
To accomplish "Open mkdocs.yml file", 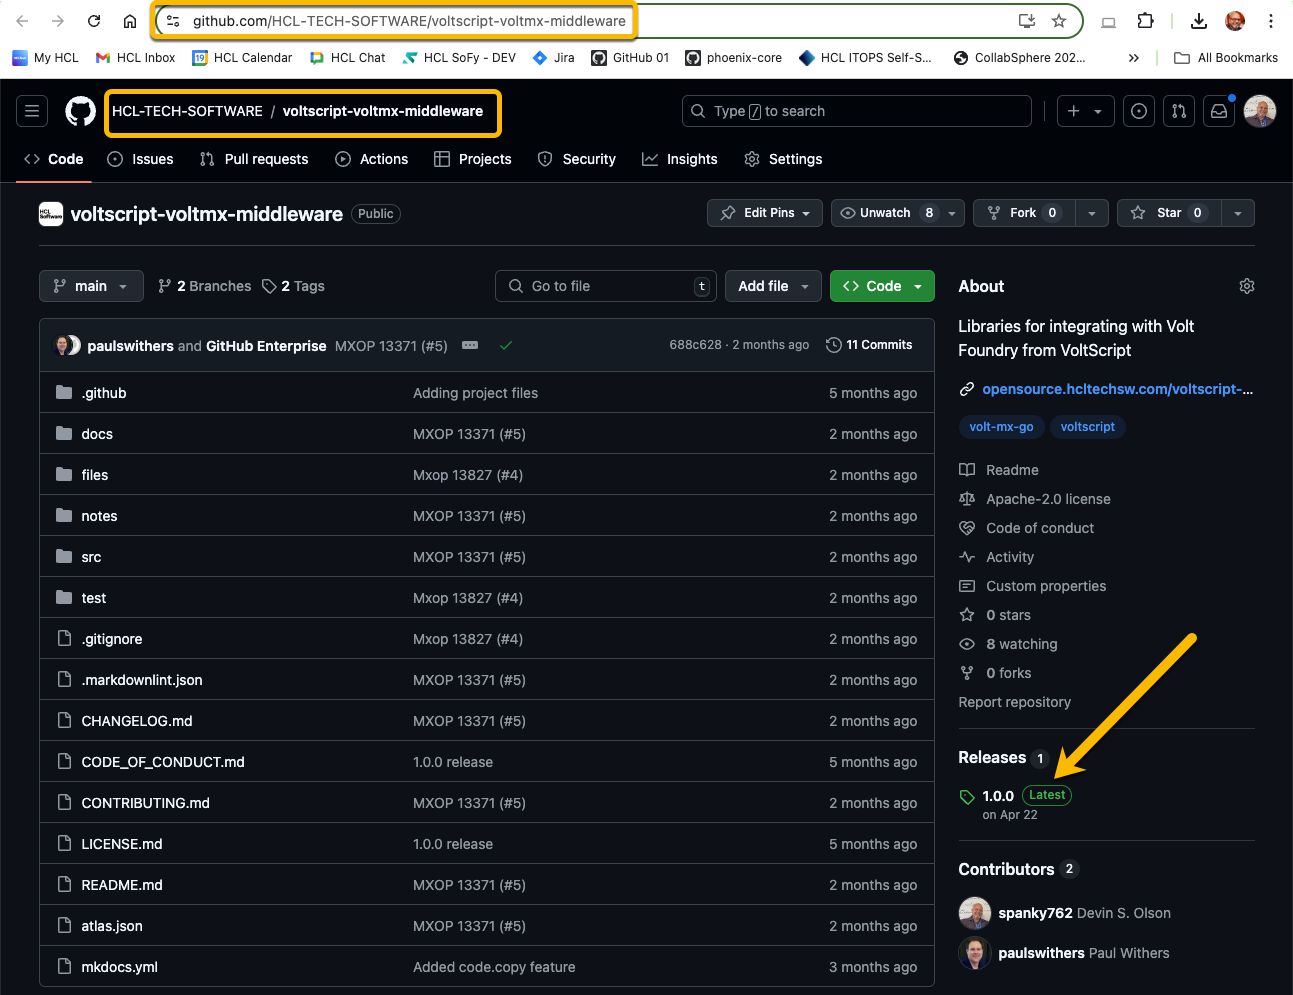I will 120,967.
